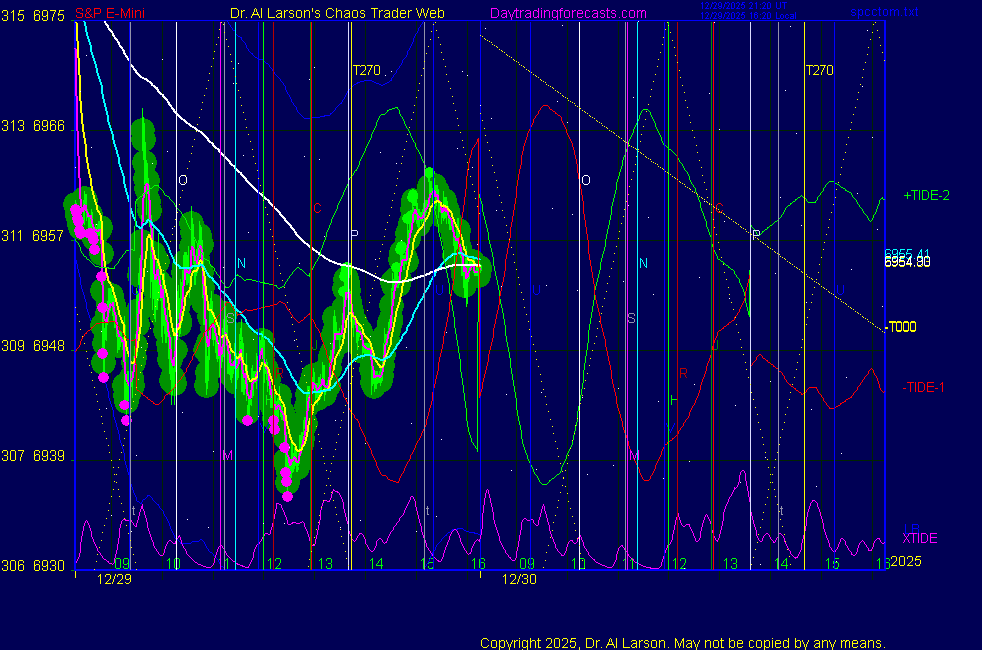Click the XTIDE legend label
The width and height of the screenshot is (982, 650).
point(920,538)
